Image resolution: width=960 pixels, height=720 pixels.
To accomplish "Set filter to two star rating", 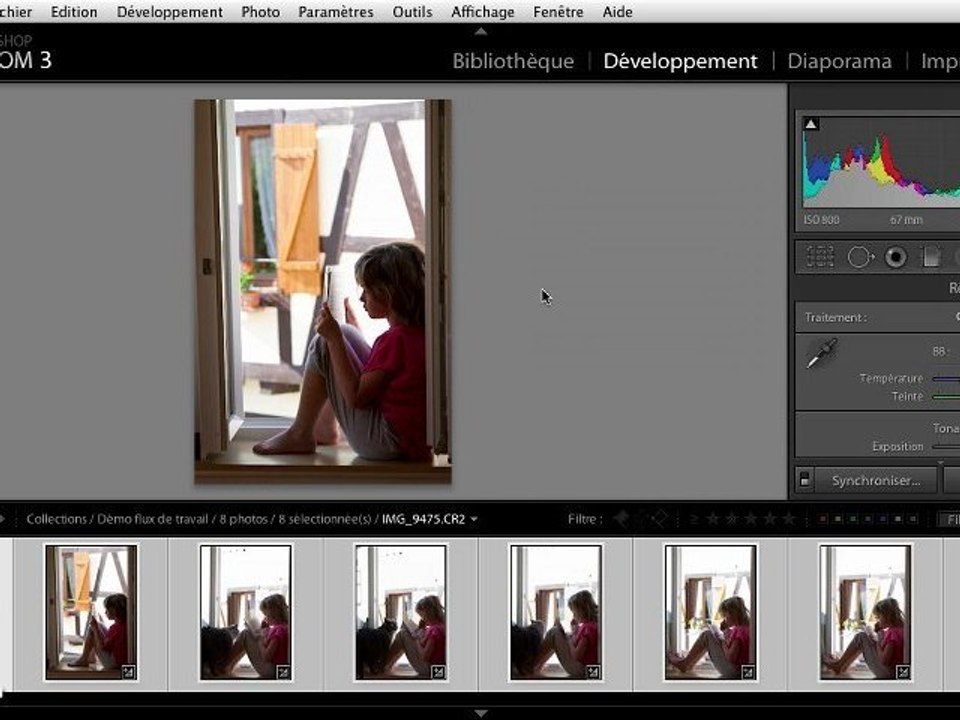I will click(x=732, y=519).
